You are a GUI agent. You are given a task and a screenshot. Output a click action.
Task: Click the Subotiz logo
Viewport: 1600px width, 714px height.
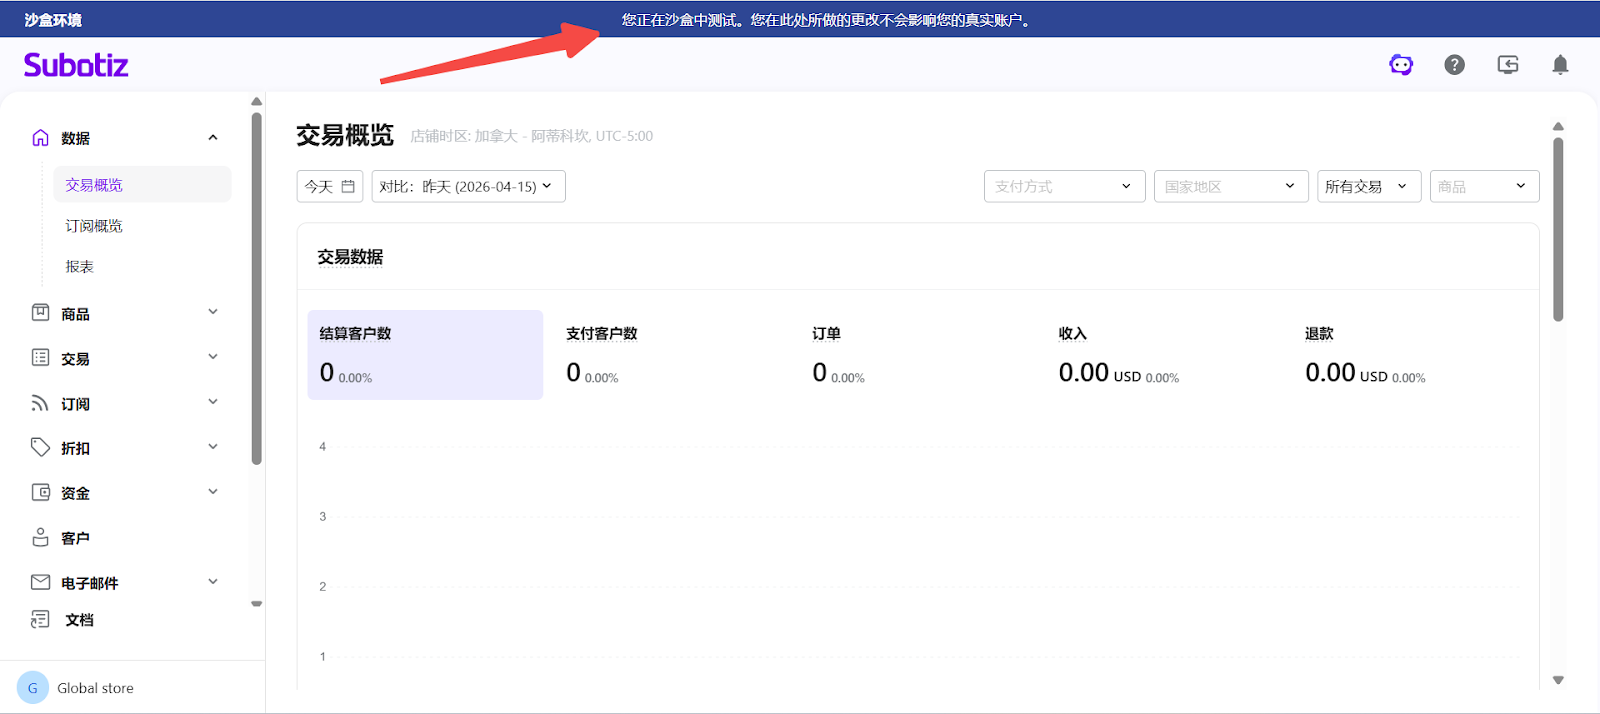(x=76, y=65)
